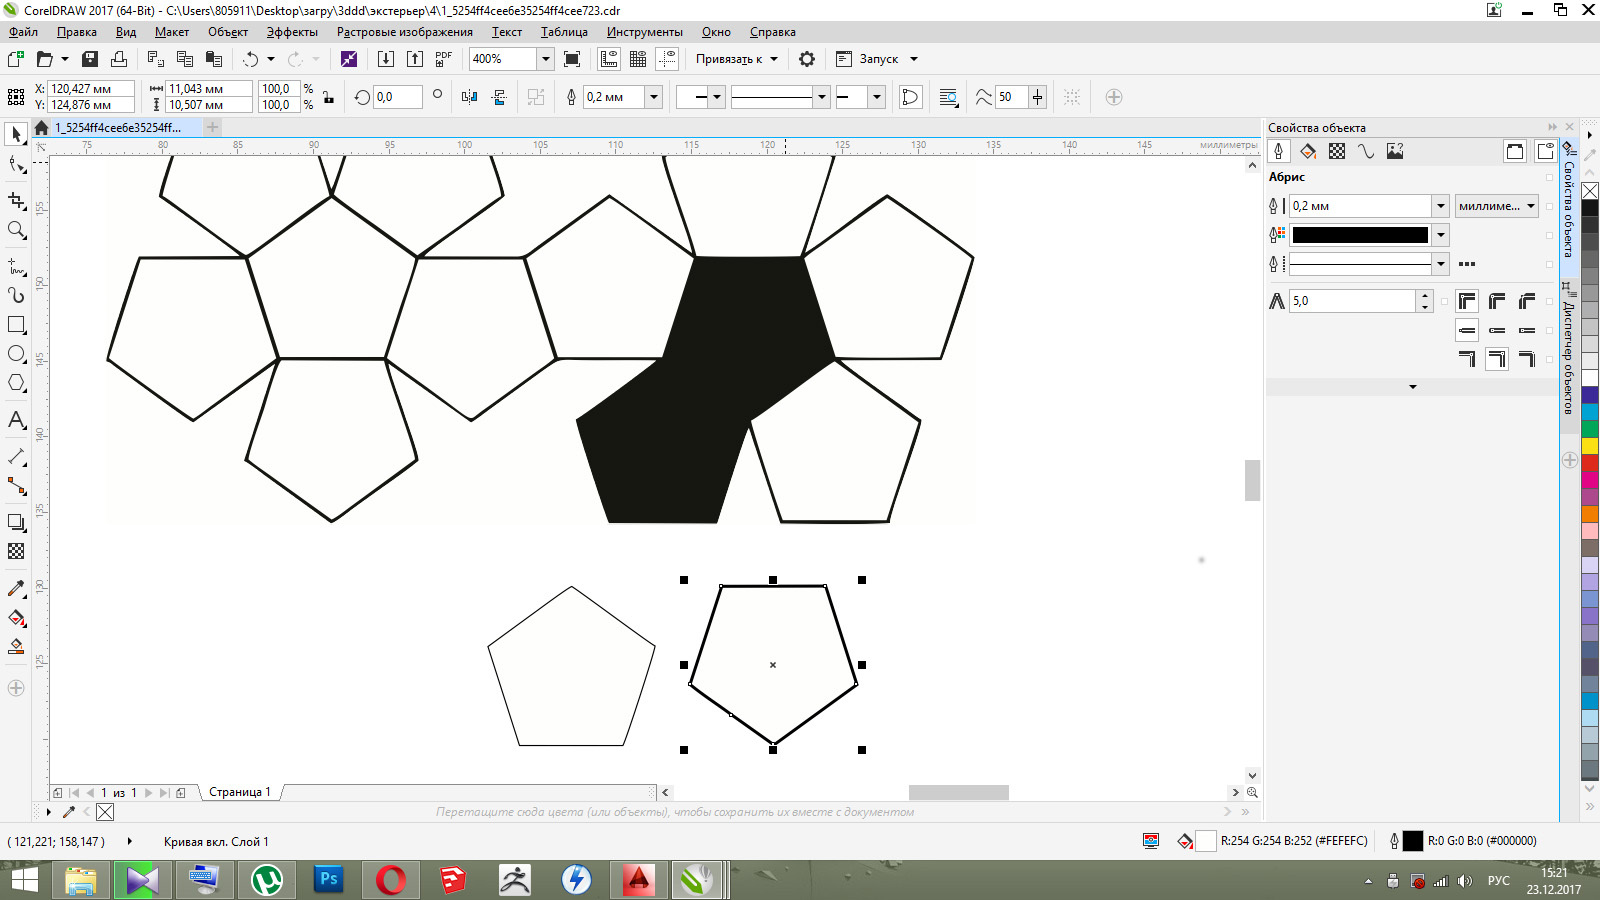Select the Drop Shadow tool
1600x900 pixels.
tap(16, 522)
